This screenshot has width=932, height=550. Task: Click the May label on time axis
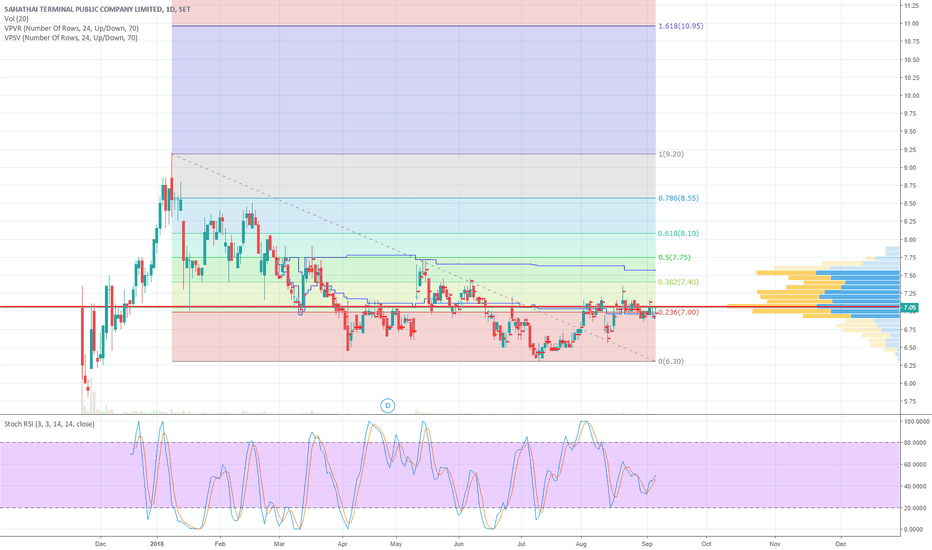(396, 543)
